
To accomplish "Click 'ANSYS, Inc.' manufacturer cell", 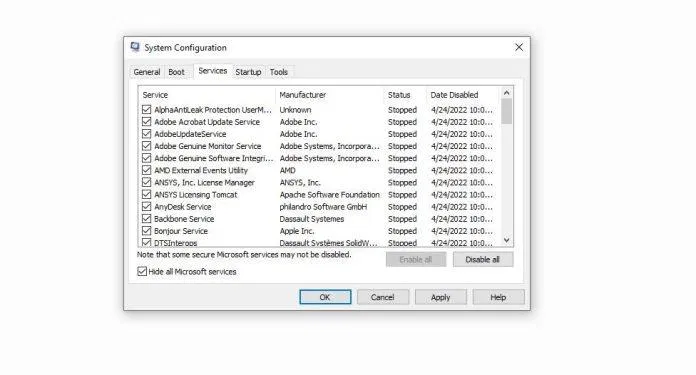I will pyautogui.click(x=300, y=182).
